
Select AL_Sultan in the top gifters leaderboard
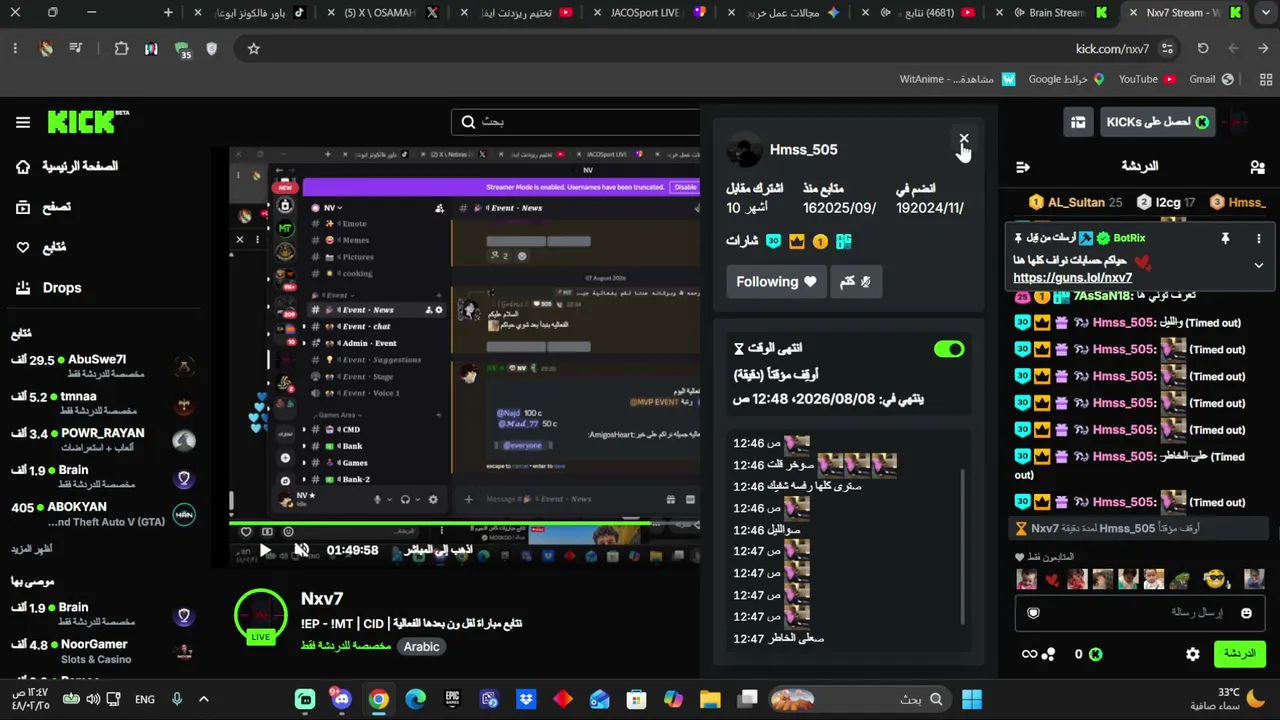coord(1076,202)
